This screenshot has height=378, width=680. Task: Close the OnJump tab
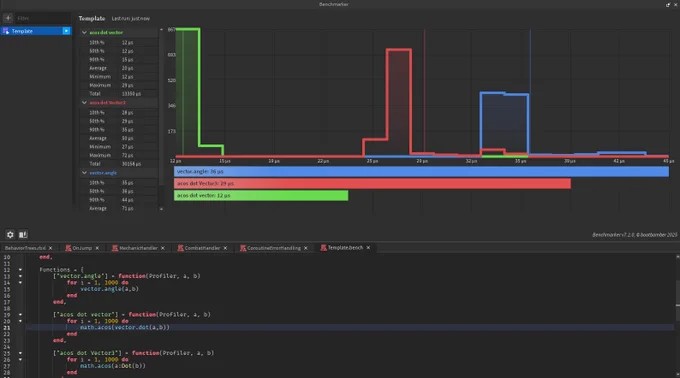coord(97,248)
